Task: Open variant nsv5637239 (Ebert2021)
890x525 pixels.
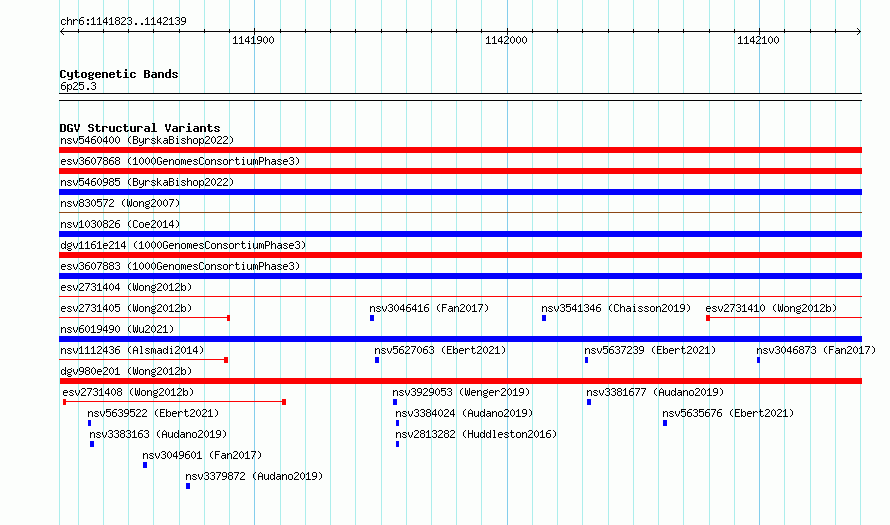Action: pyautogui.click(x=650, y=350)
